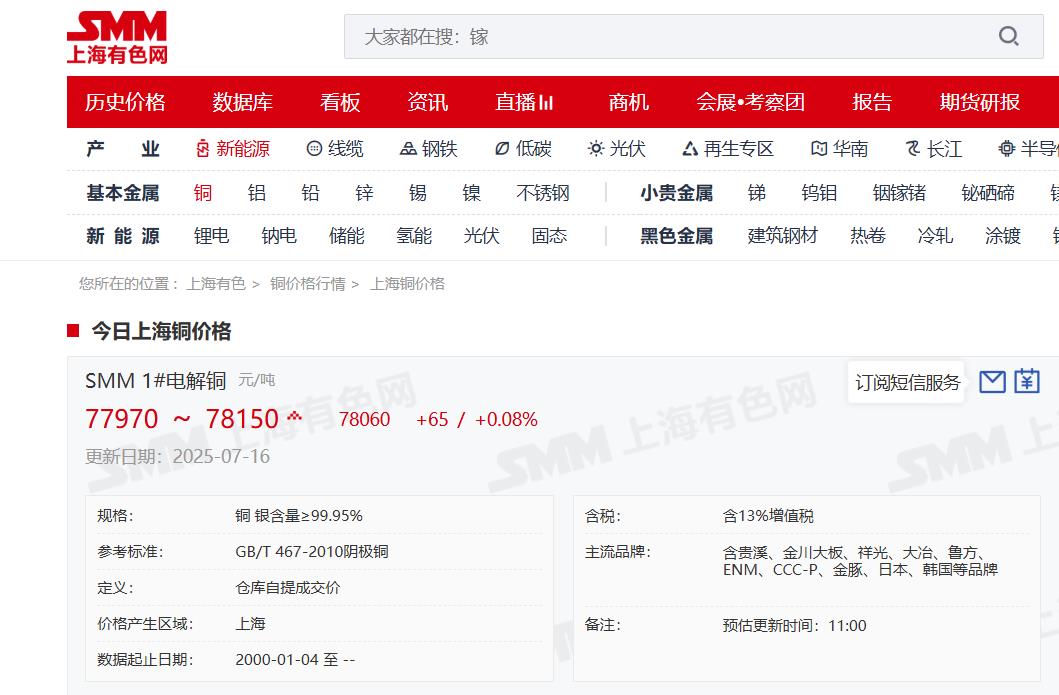1059x695 pixels.
Task: Click the 小贵金属 heading
Action: [x=677, y=193]
